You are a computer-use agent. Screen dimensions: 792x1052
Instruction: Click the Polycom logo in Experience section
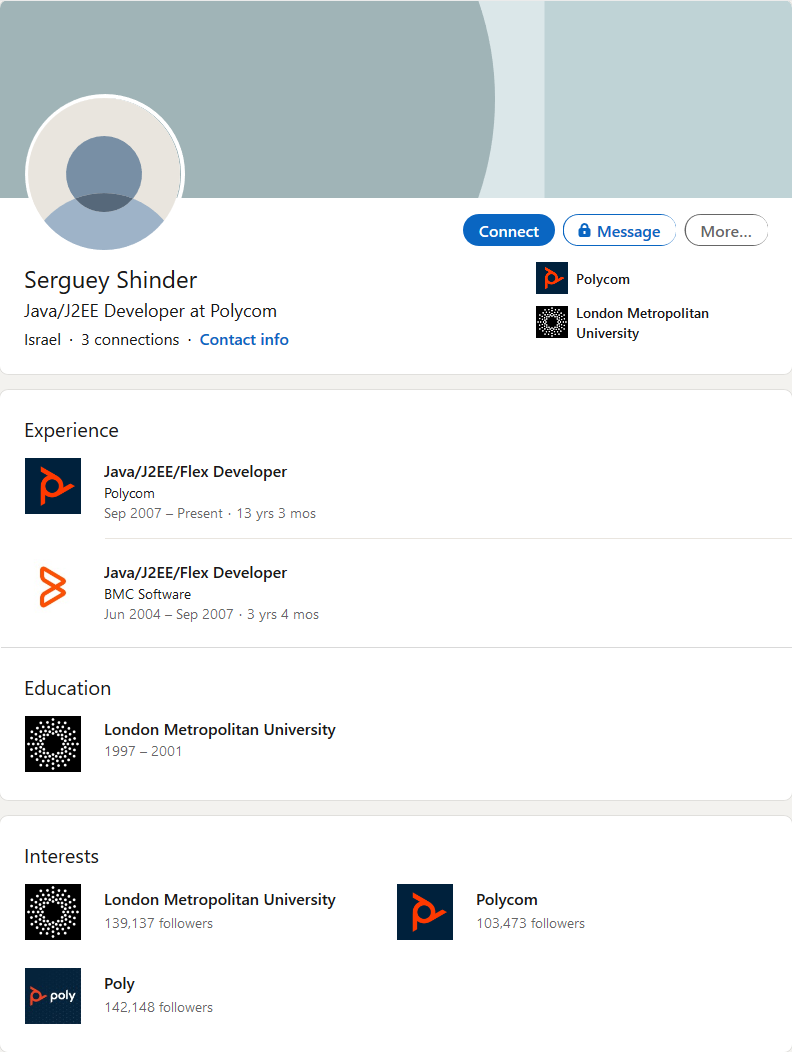[52, 486]
